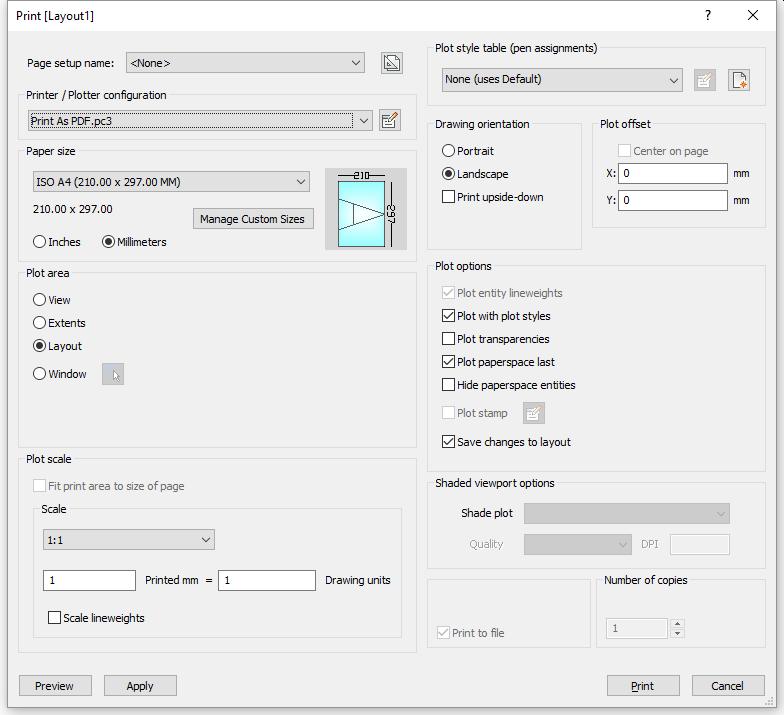
Task: Click the X plot offset input field
Action: click(673, 173)
